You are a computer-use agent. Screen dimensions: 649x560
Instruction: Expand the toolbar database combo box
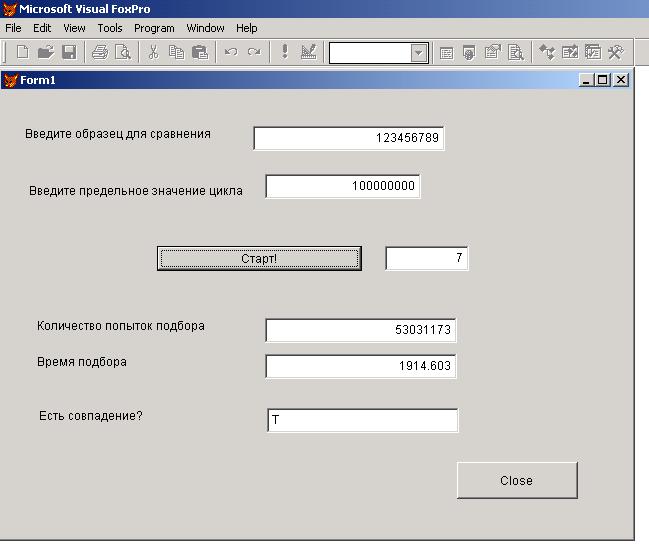coord(419,53)
